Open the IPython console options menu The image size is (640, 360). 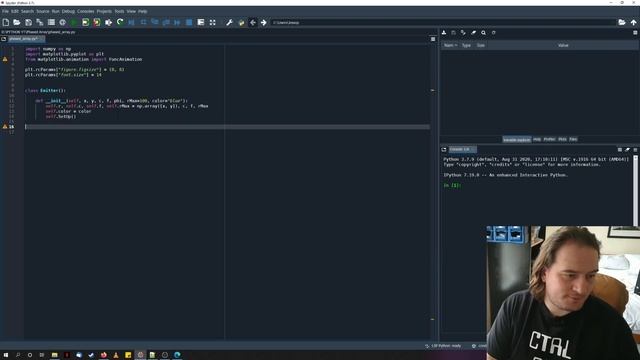coord(635,150)
